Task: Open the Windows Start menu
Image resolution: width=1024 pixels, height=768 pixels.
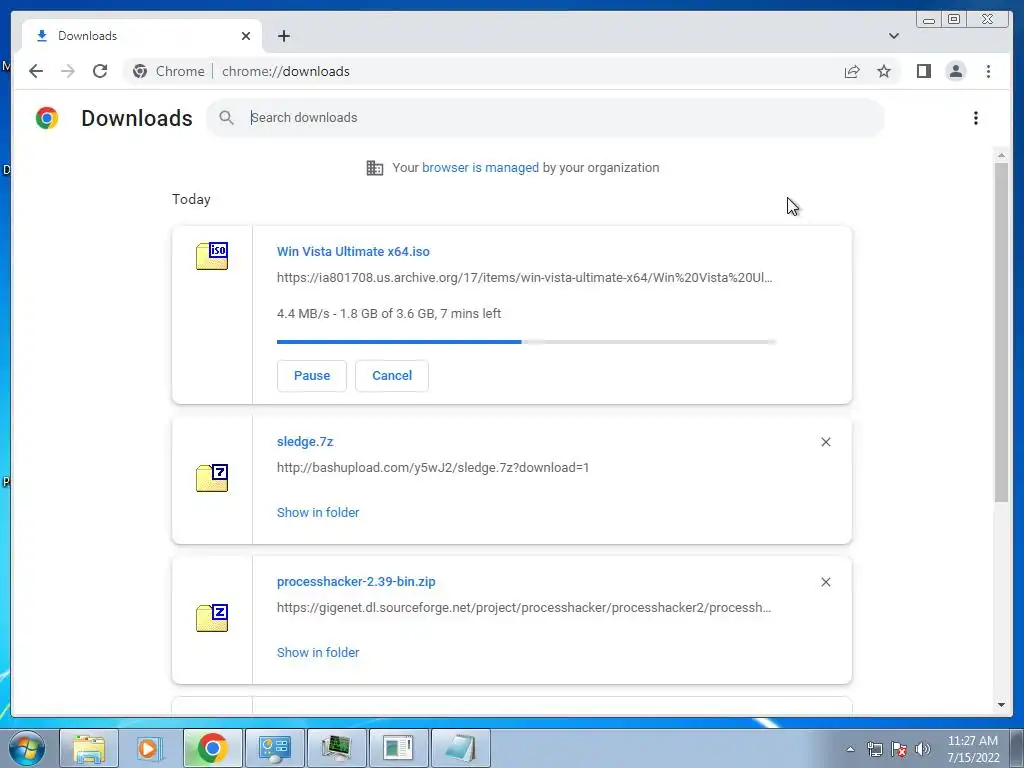Action: point(26,748)
